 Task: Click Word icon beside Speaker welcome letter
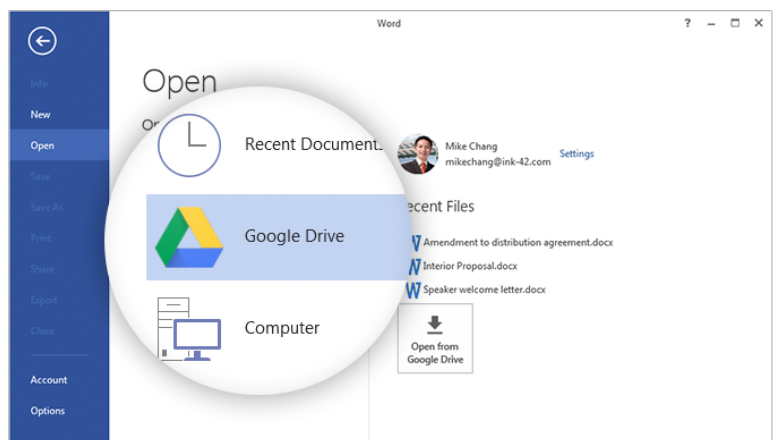tap(413, 290)
